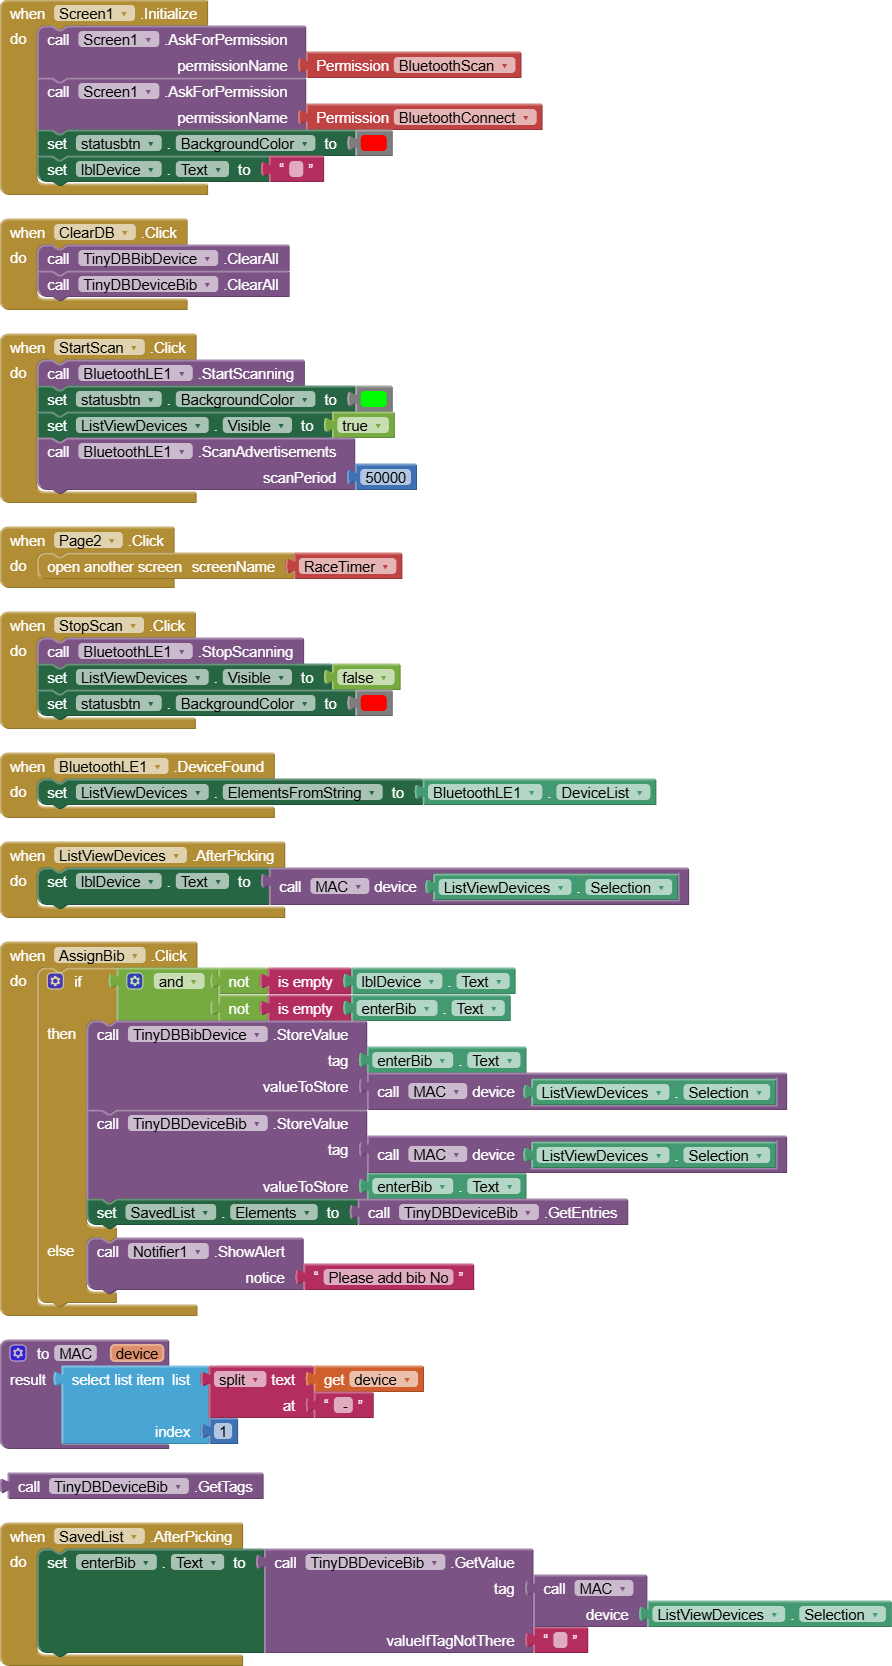Click the gear icon on the and block
Image resolution: width=892 pixels, height=1666 pixels.
pyautogui.click(x=135, y=981)
